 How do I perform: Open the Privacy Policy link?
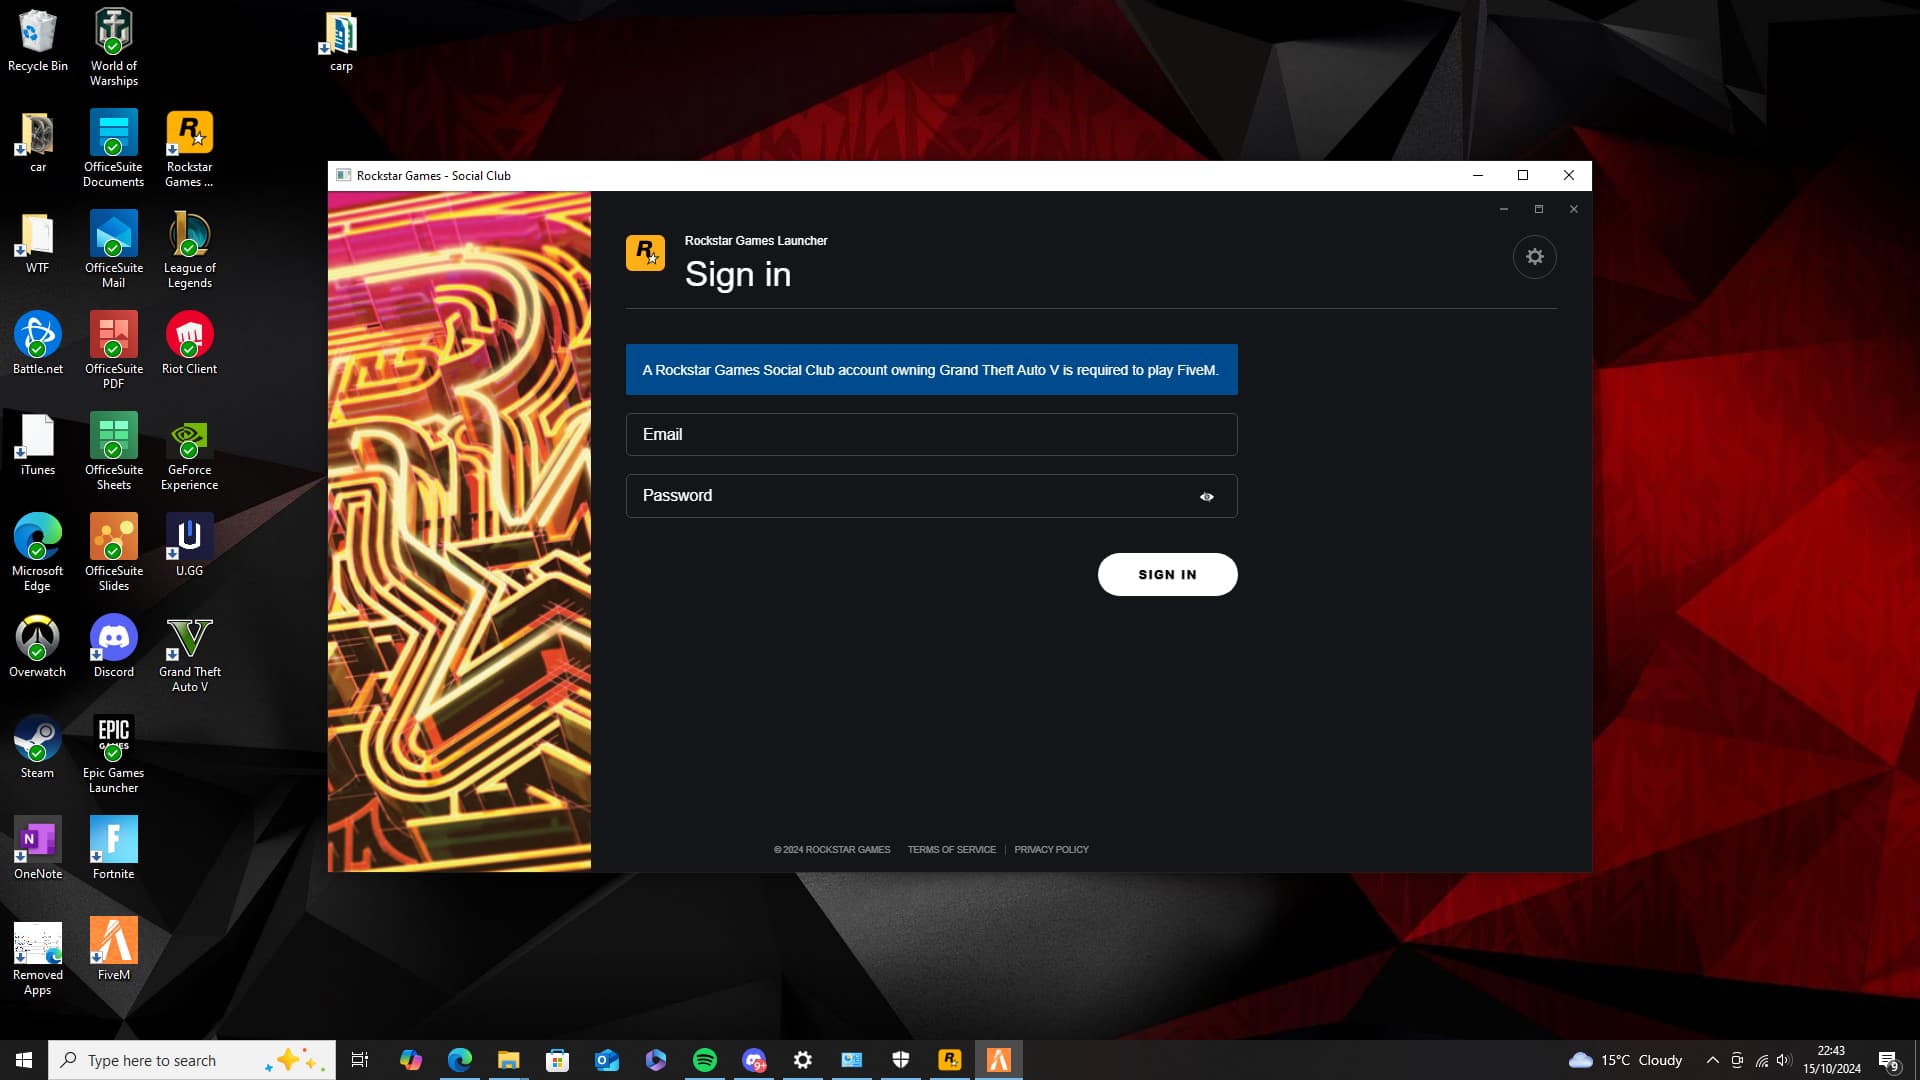pyautogui.click(x=1051, y=850)
